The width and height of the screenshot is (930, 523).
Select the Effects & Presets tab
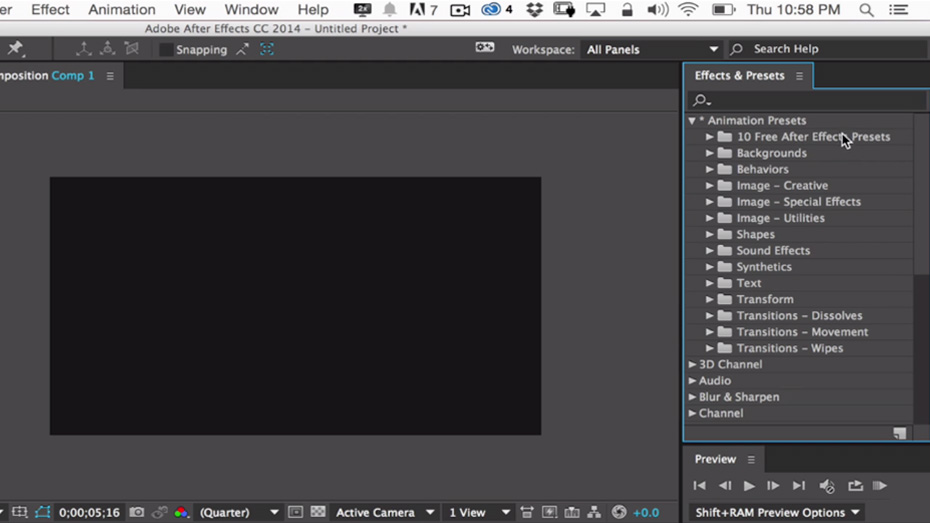pyautogui.click(x=739, y=76)
